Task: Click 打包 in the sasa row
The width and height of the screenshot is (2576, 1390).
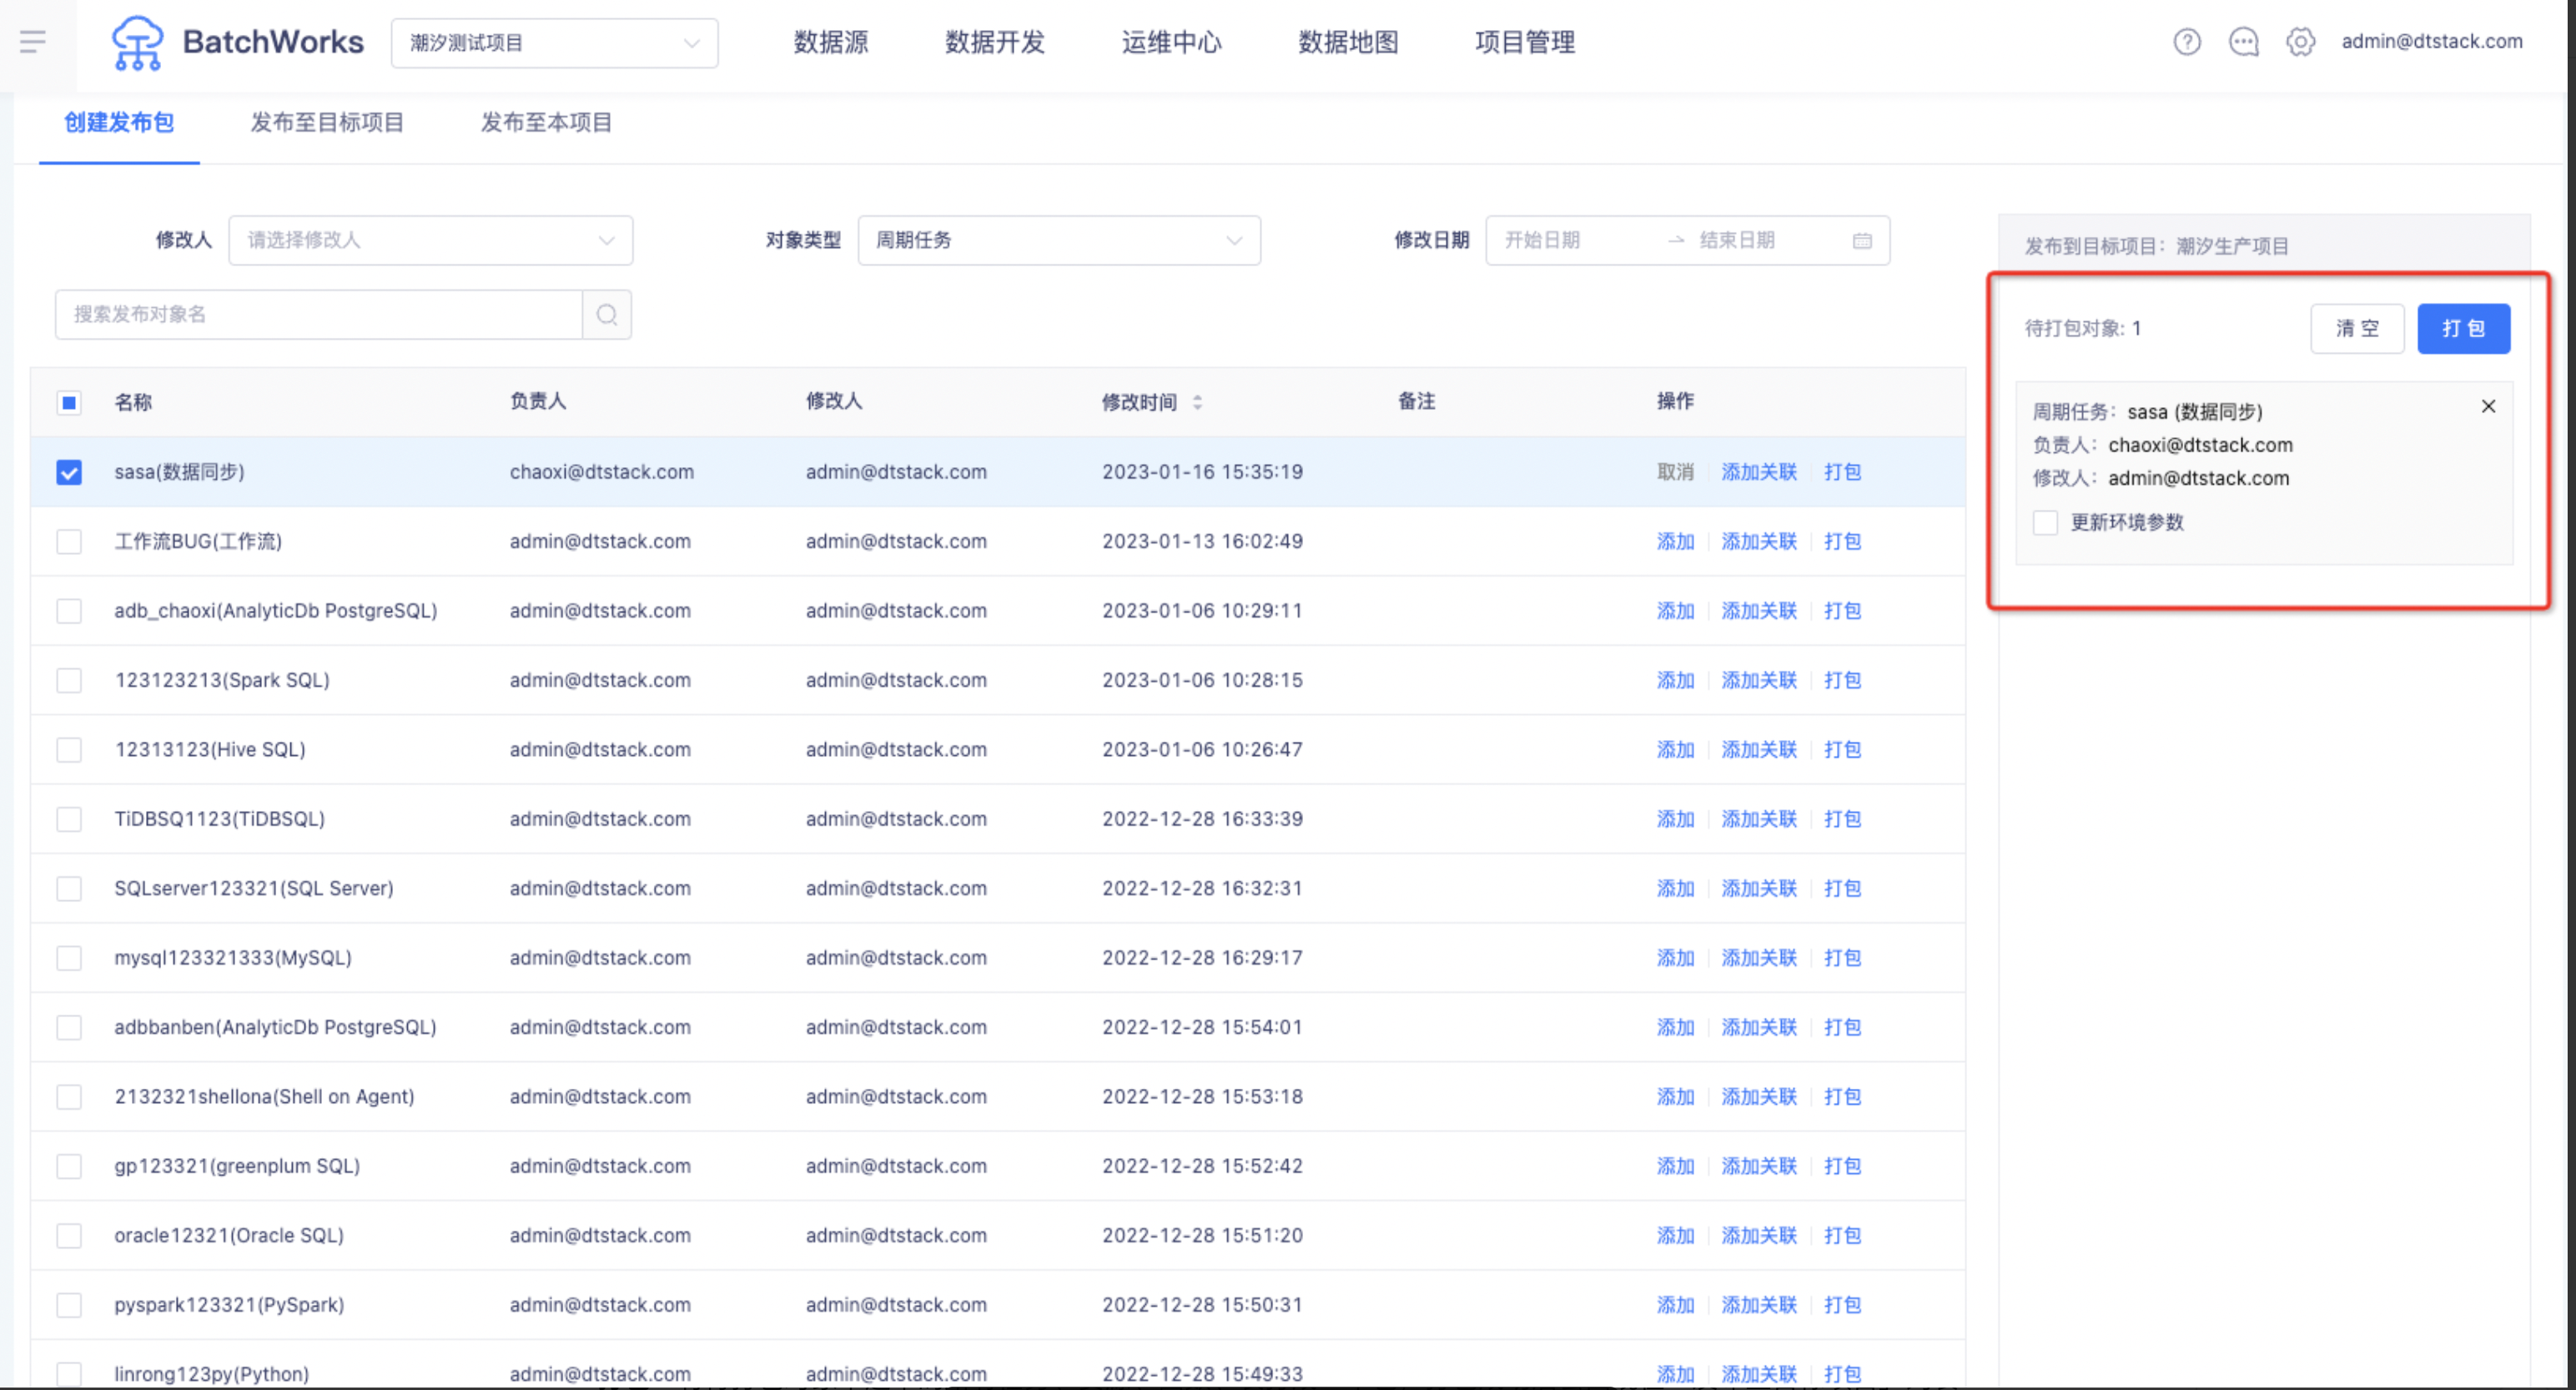Action: point(1842,472)
